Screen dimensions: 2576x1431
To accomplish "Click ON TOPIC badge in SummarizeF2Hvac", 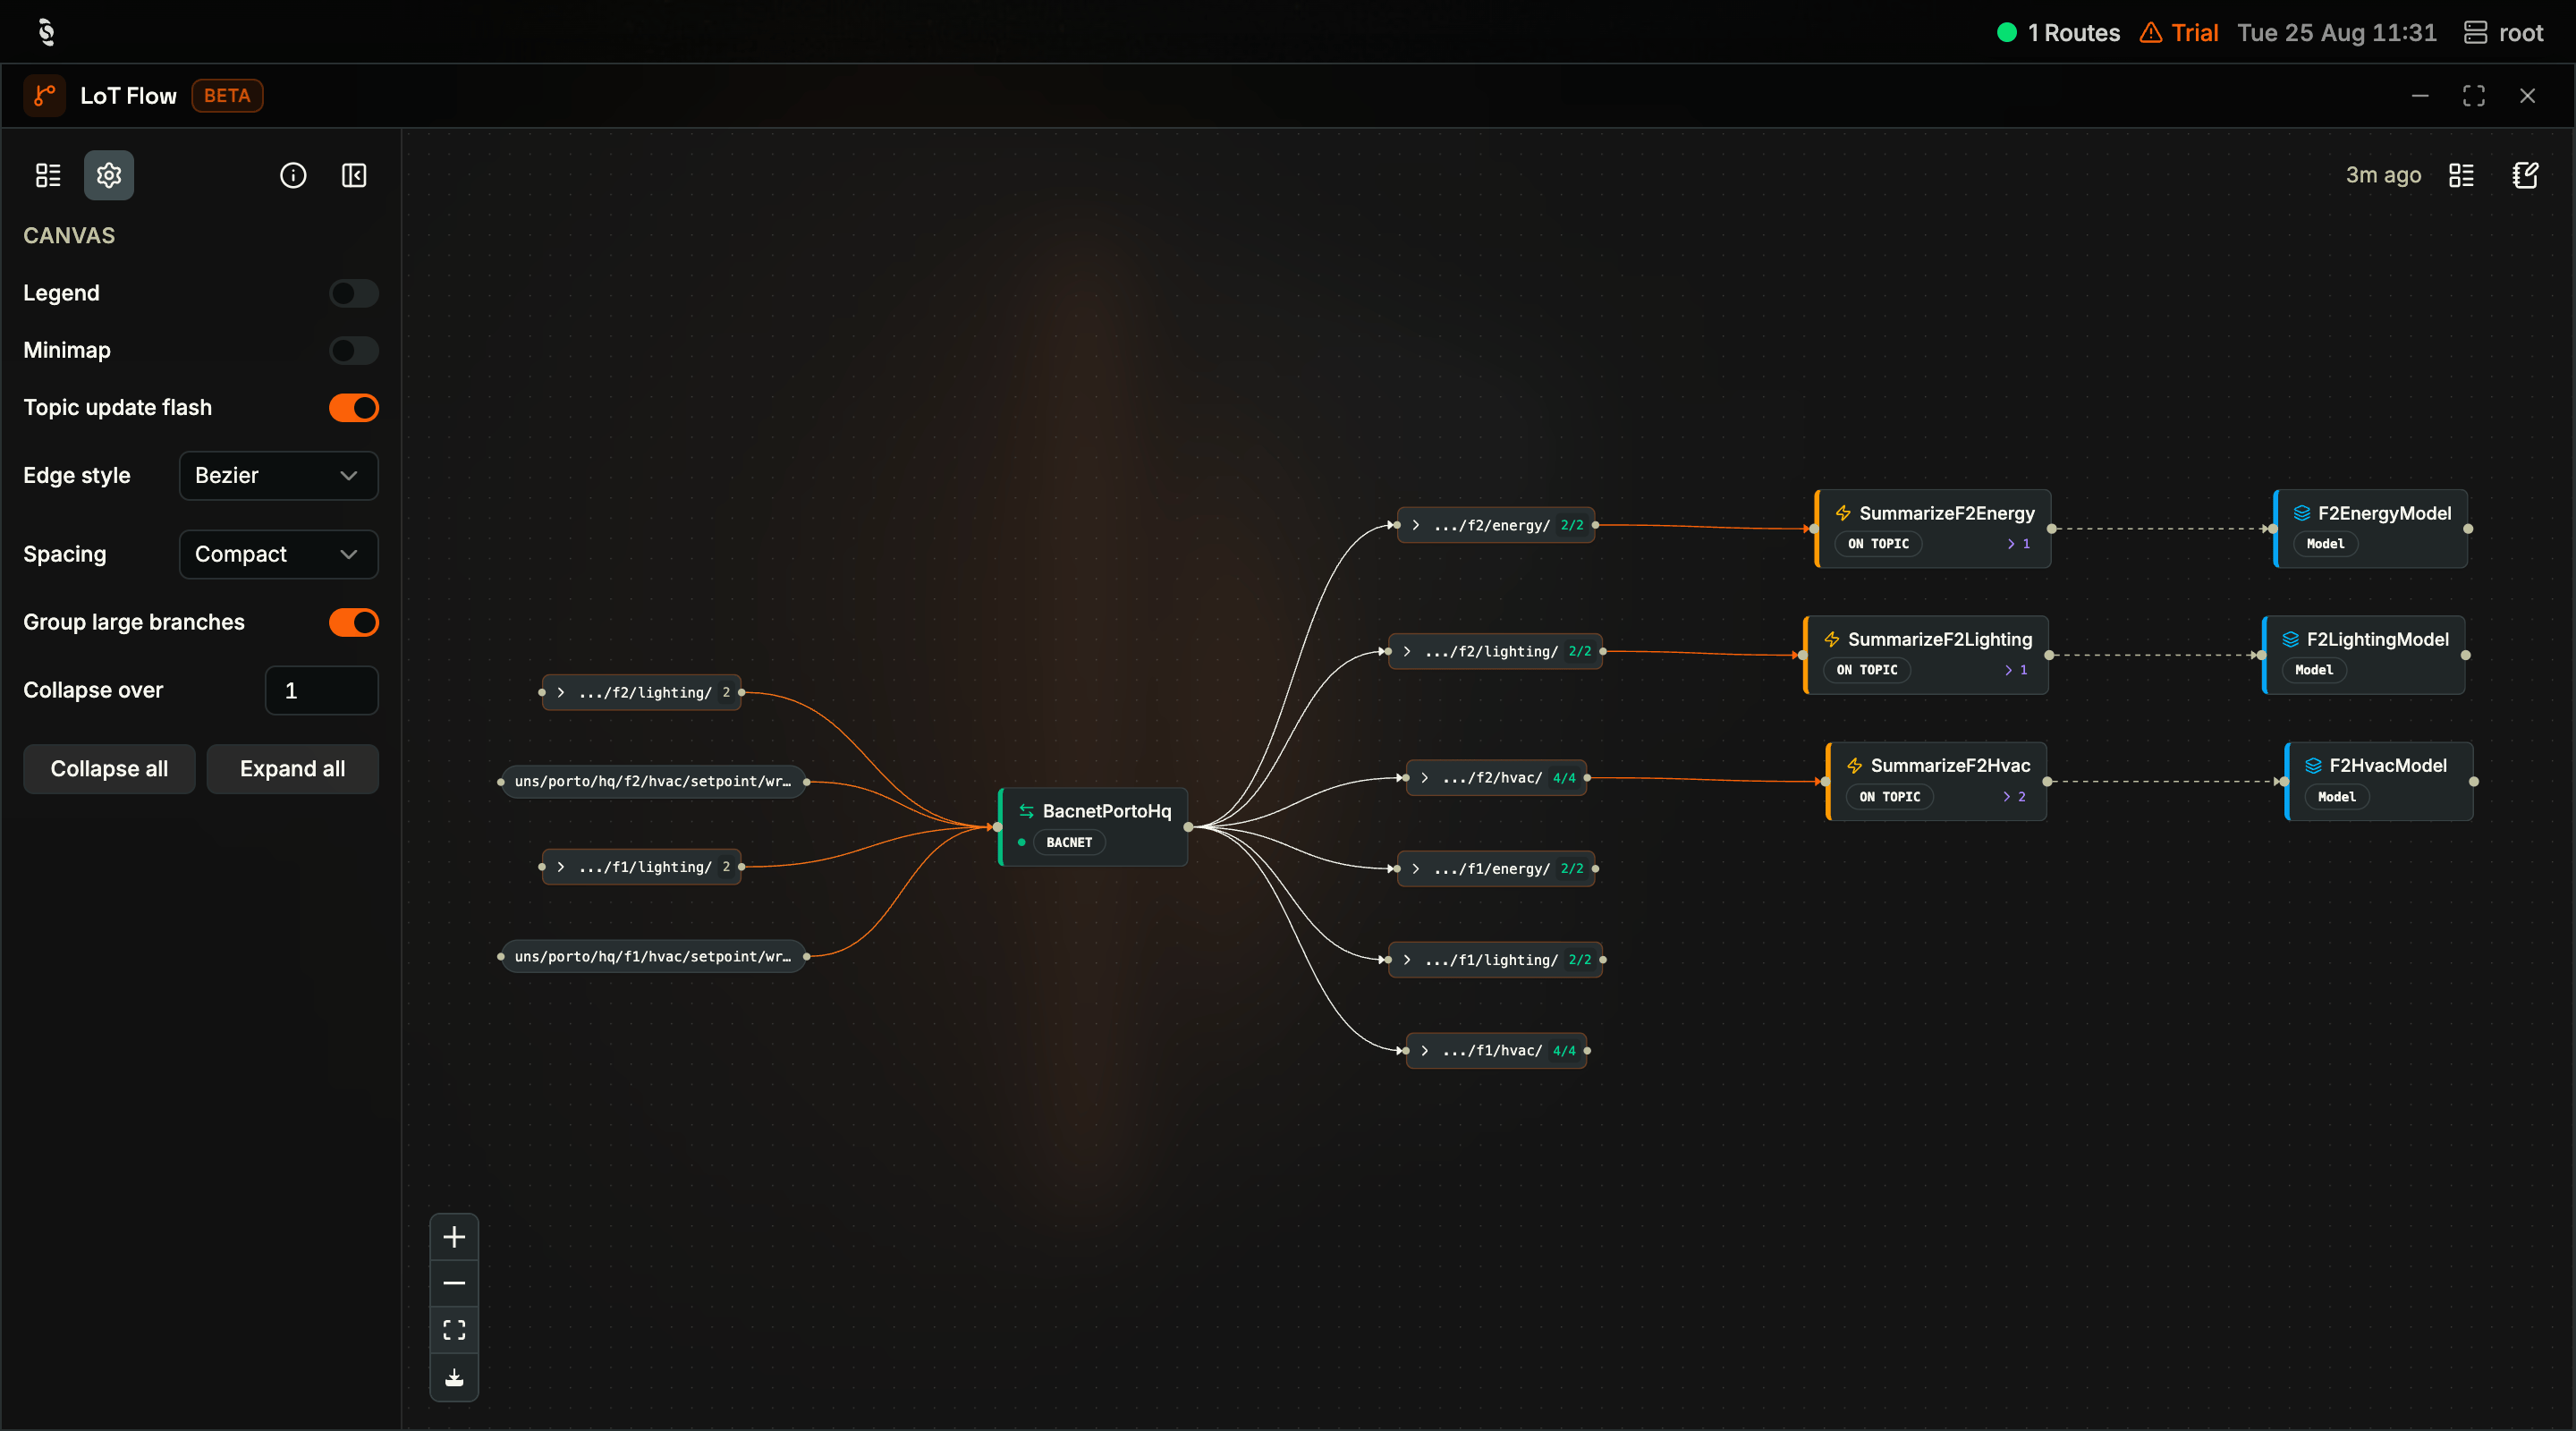I will [1890, 797].
